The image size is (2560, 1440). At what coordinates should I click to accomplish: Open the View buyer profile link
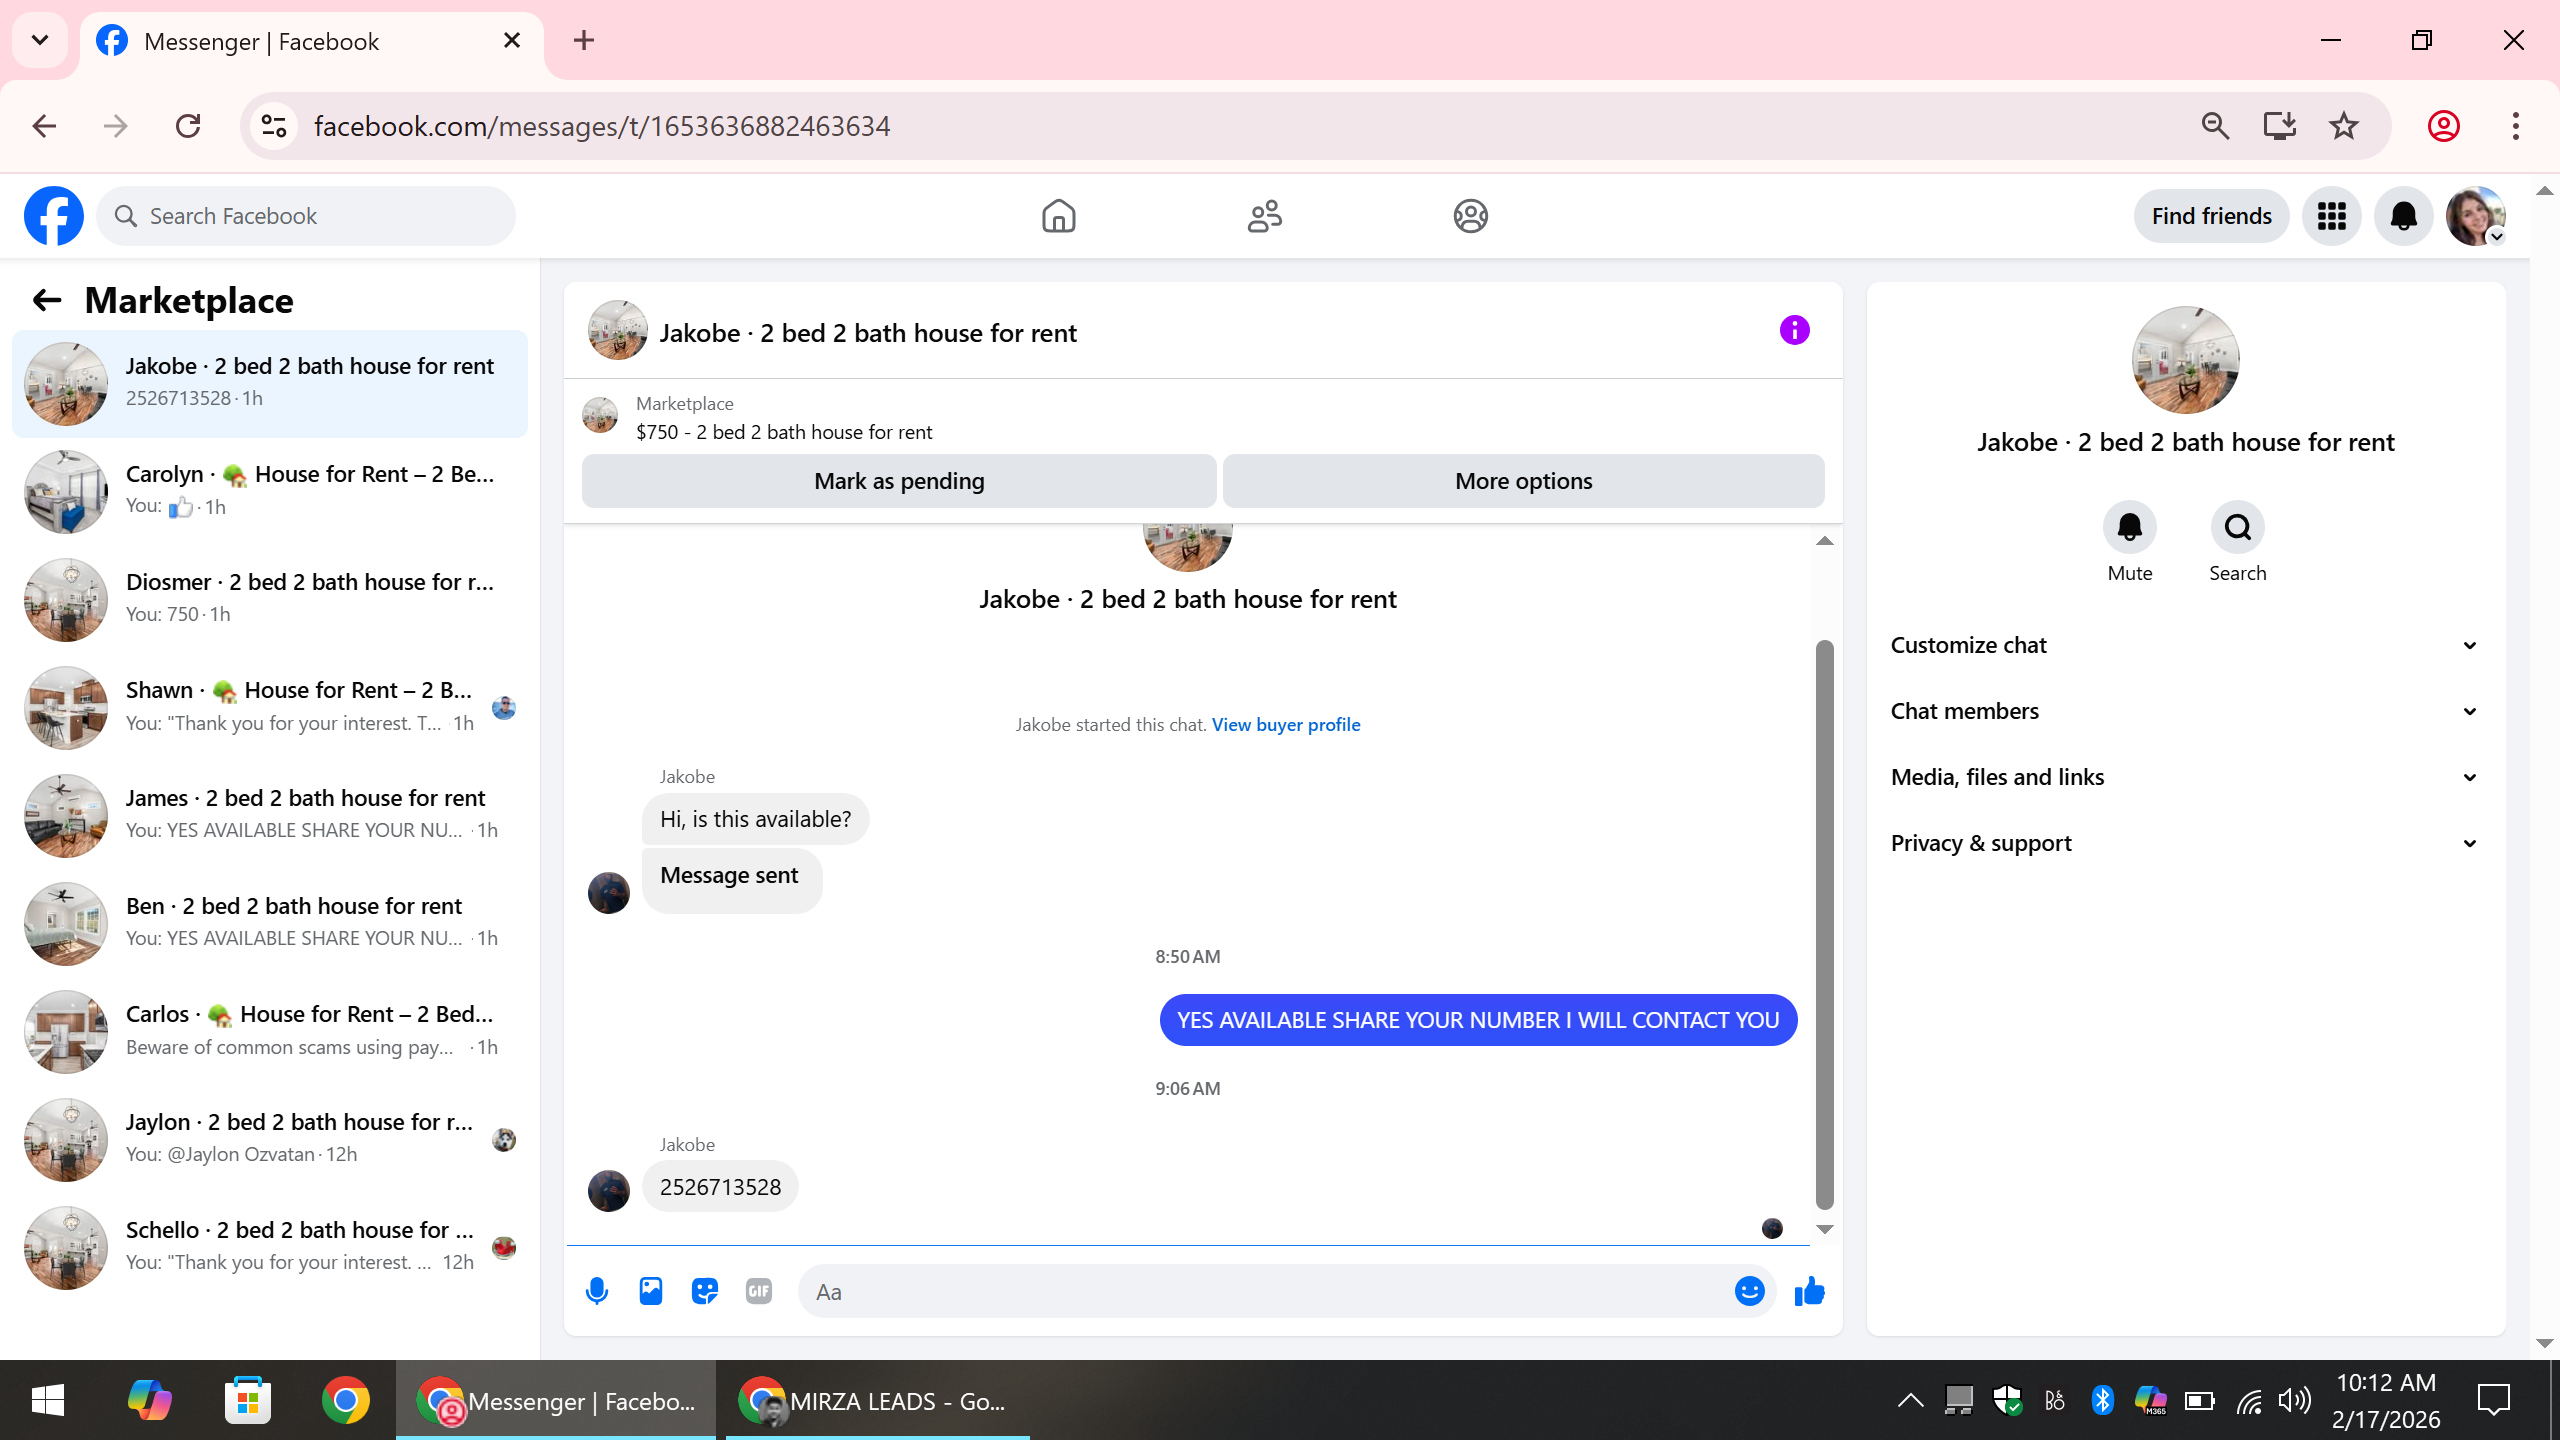pos(1285,724)
